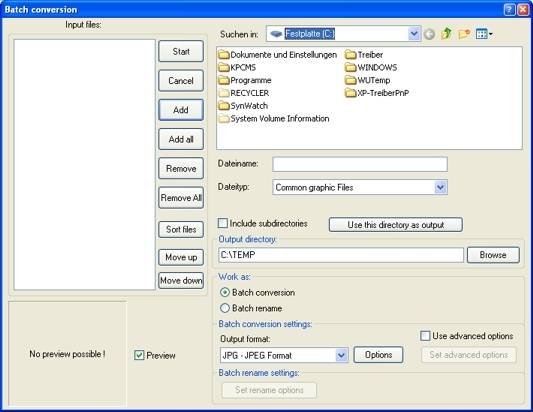Click the Browse button
Screen dimensions: 533x412
pyautogui.click(x=493, y=255)
